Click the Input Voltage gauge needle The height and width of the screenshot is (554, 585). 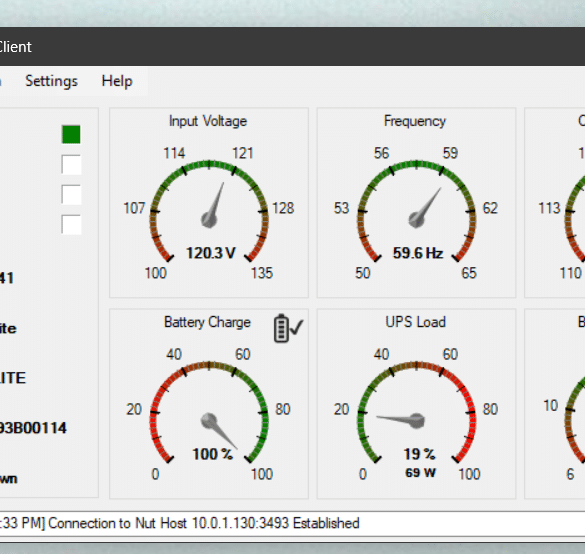tap(213, 206)
